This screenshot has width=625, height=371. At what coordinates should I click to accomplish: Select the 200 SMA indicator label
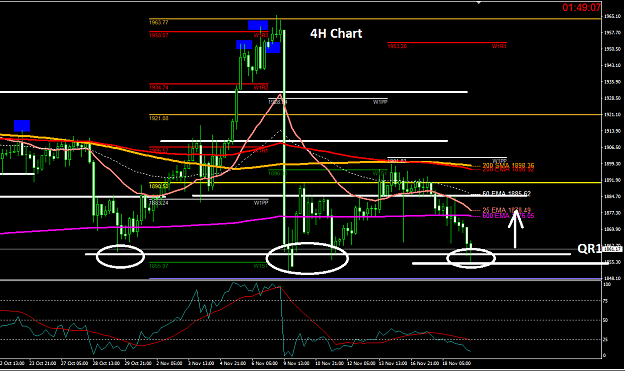tap(508, 165)
